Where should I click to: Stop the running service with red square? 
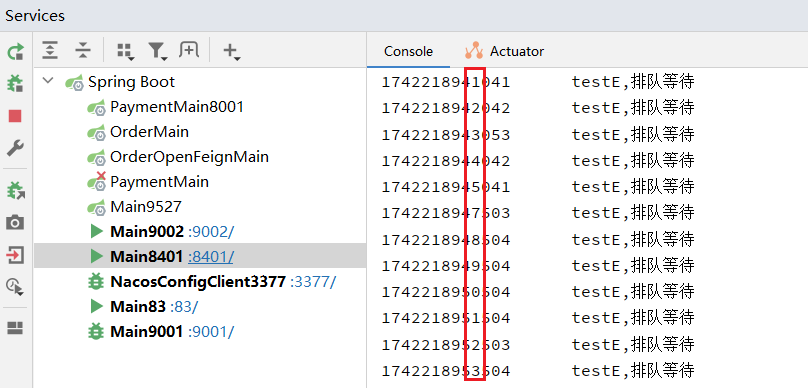click(x=15, y=116)
